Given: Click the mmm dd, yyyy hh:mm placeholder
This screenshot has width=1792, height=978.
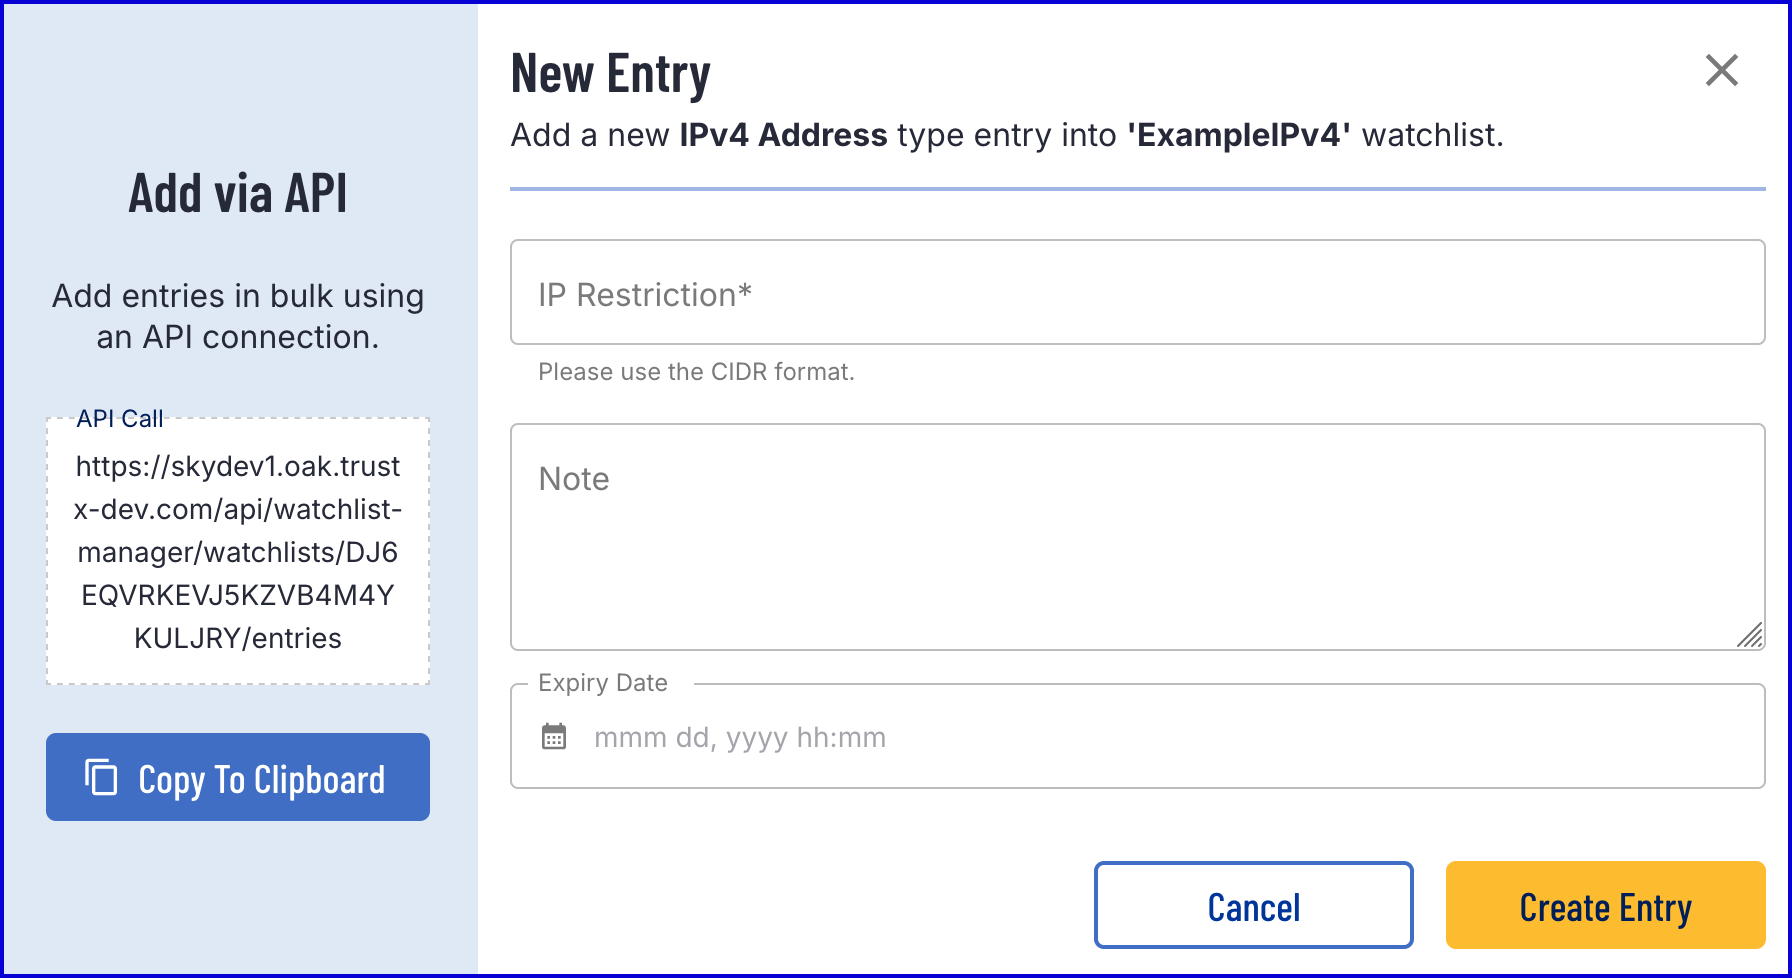Looking at the screenshot, I should click(740, 738).
